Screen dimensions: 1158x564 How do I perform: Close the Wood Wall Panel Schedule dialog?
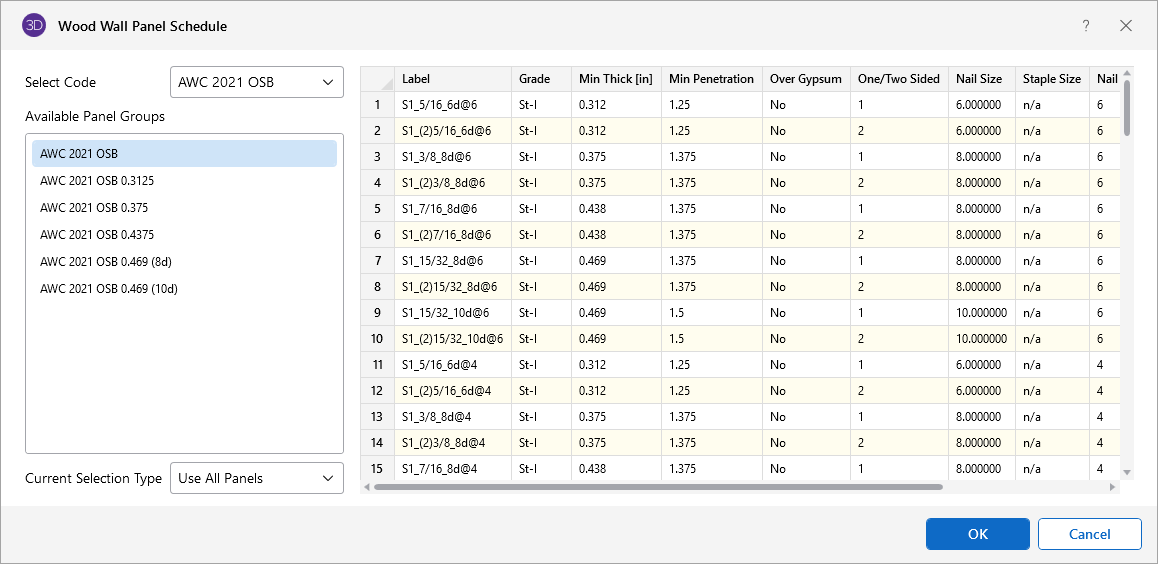click(x=1126, y=26)
